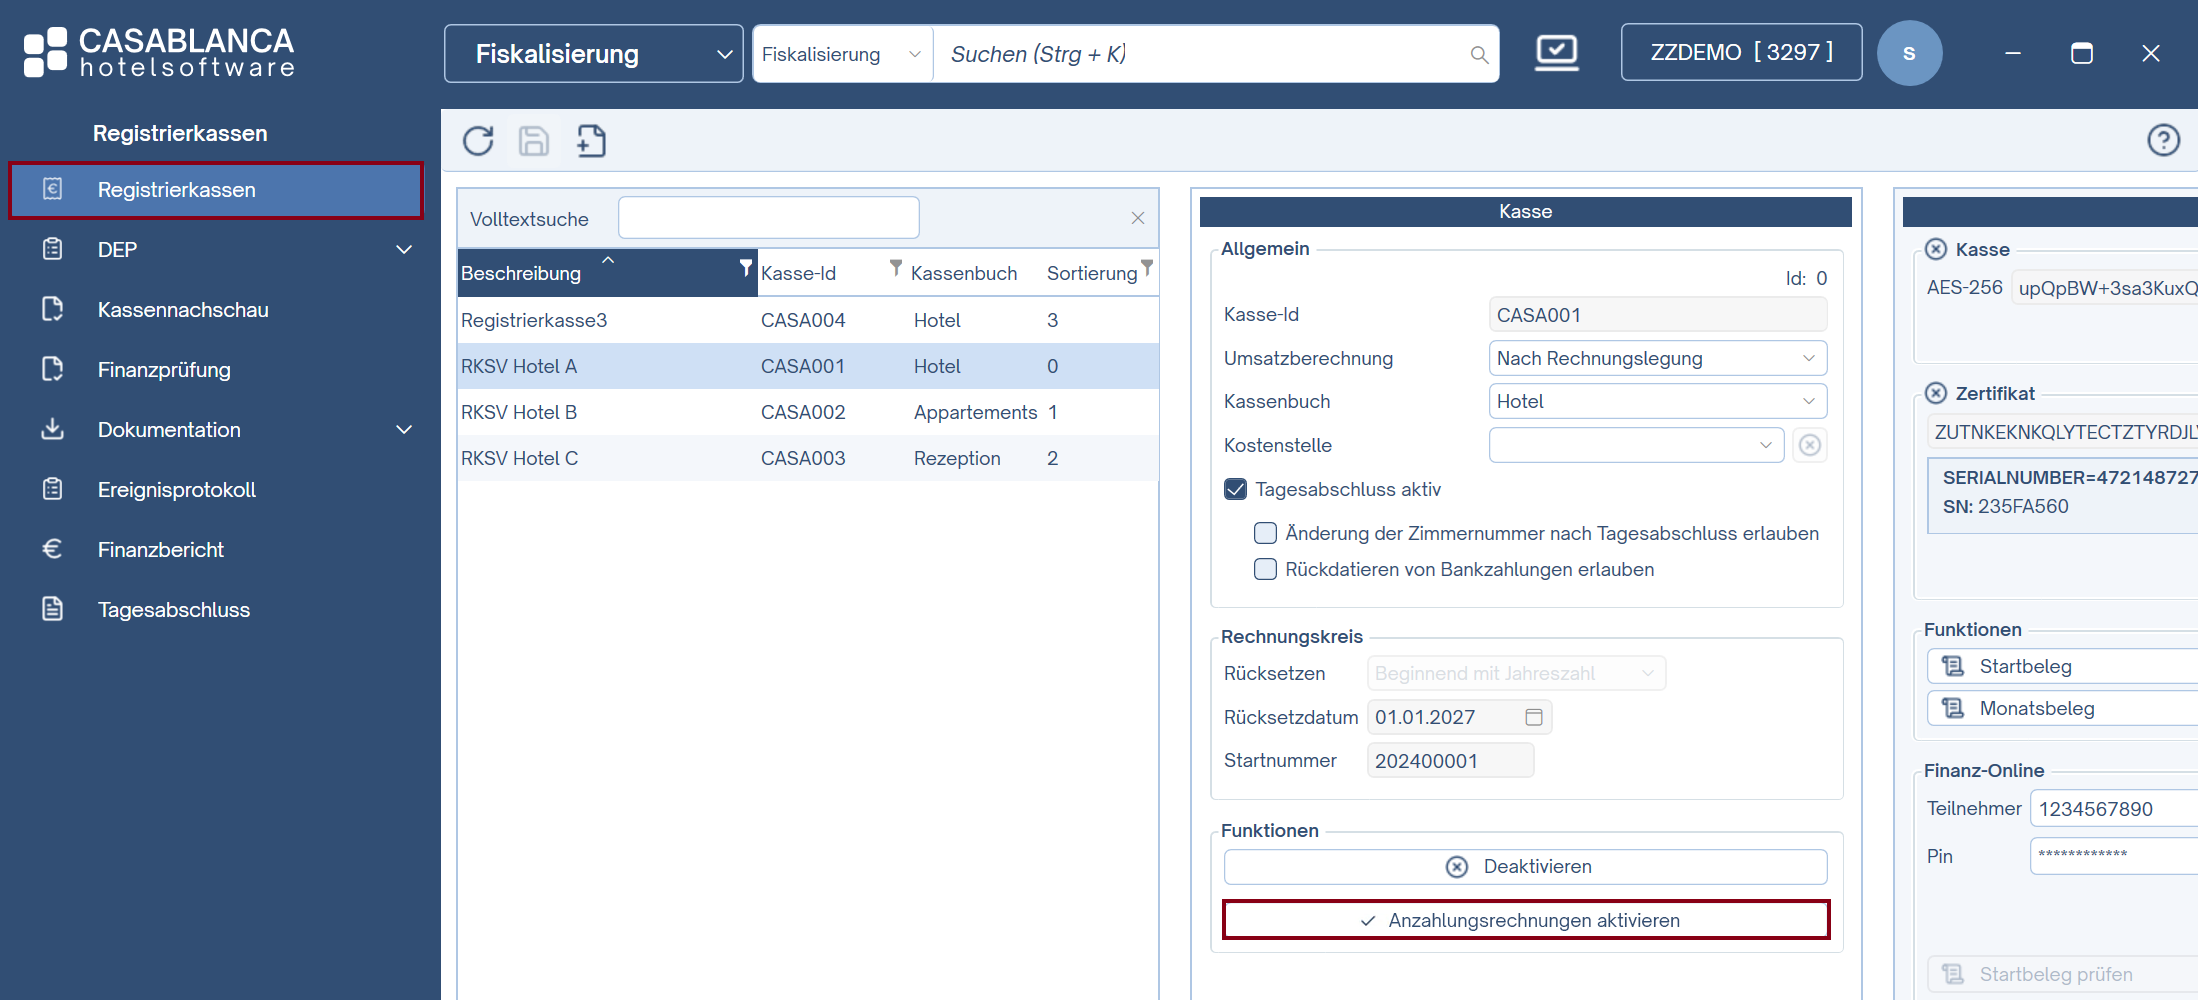2198x1000 pixels.
Task: Click the refresh icon in toolbar
Action: pos(478,141)
